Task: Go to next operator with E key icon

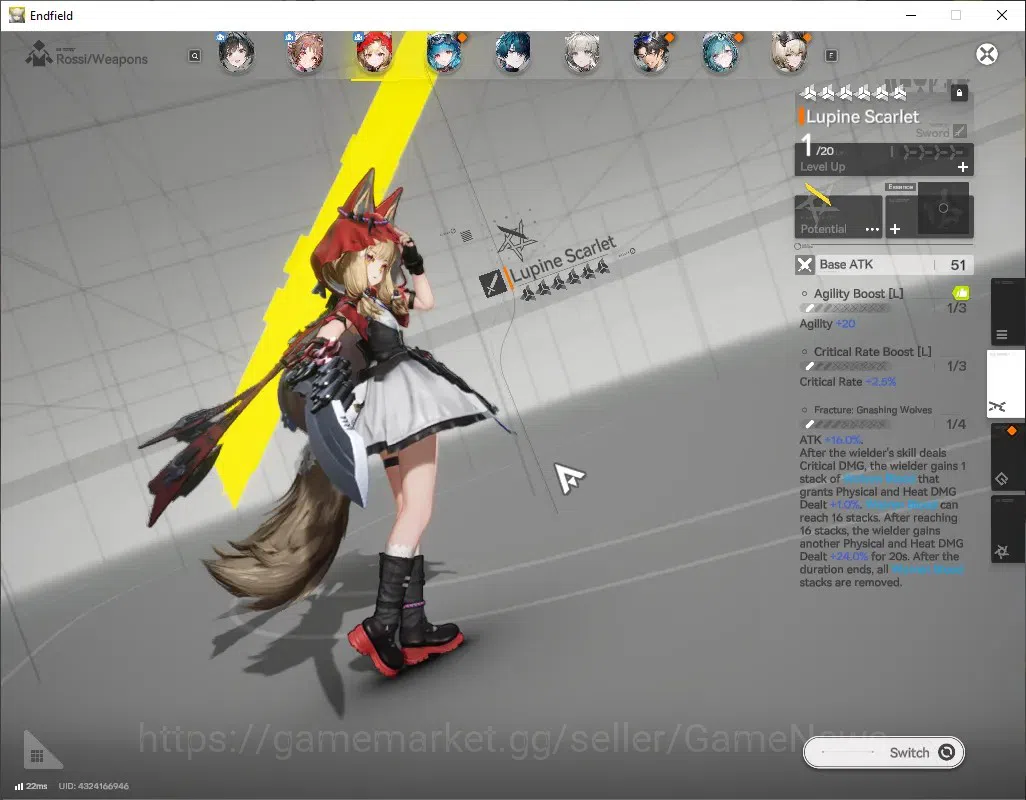Action: click(831, 56)
